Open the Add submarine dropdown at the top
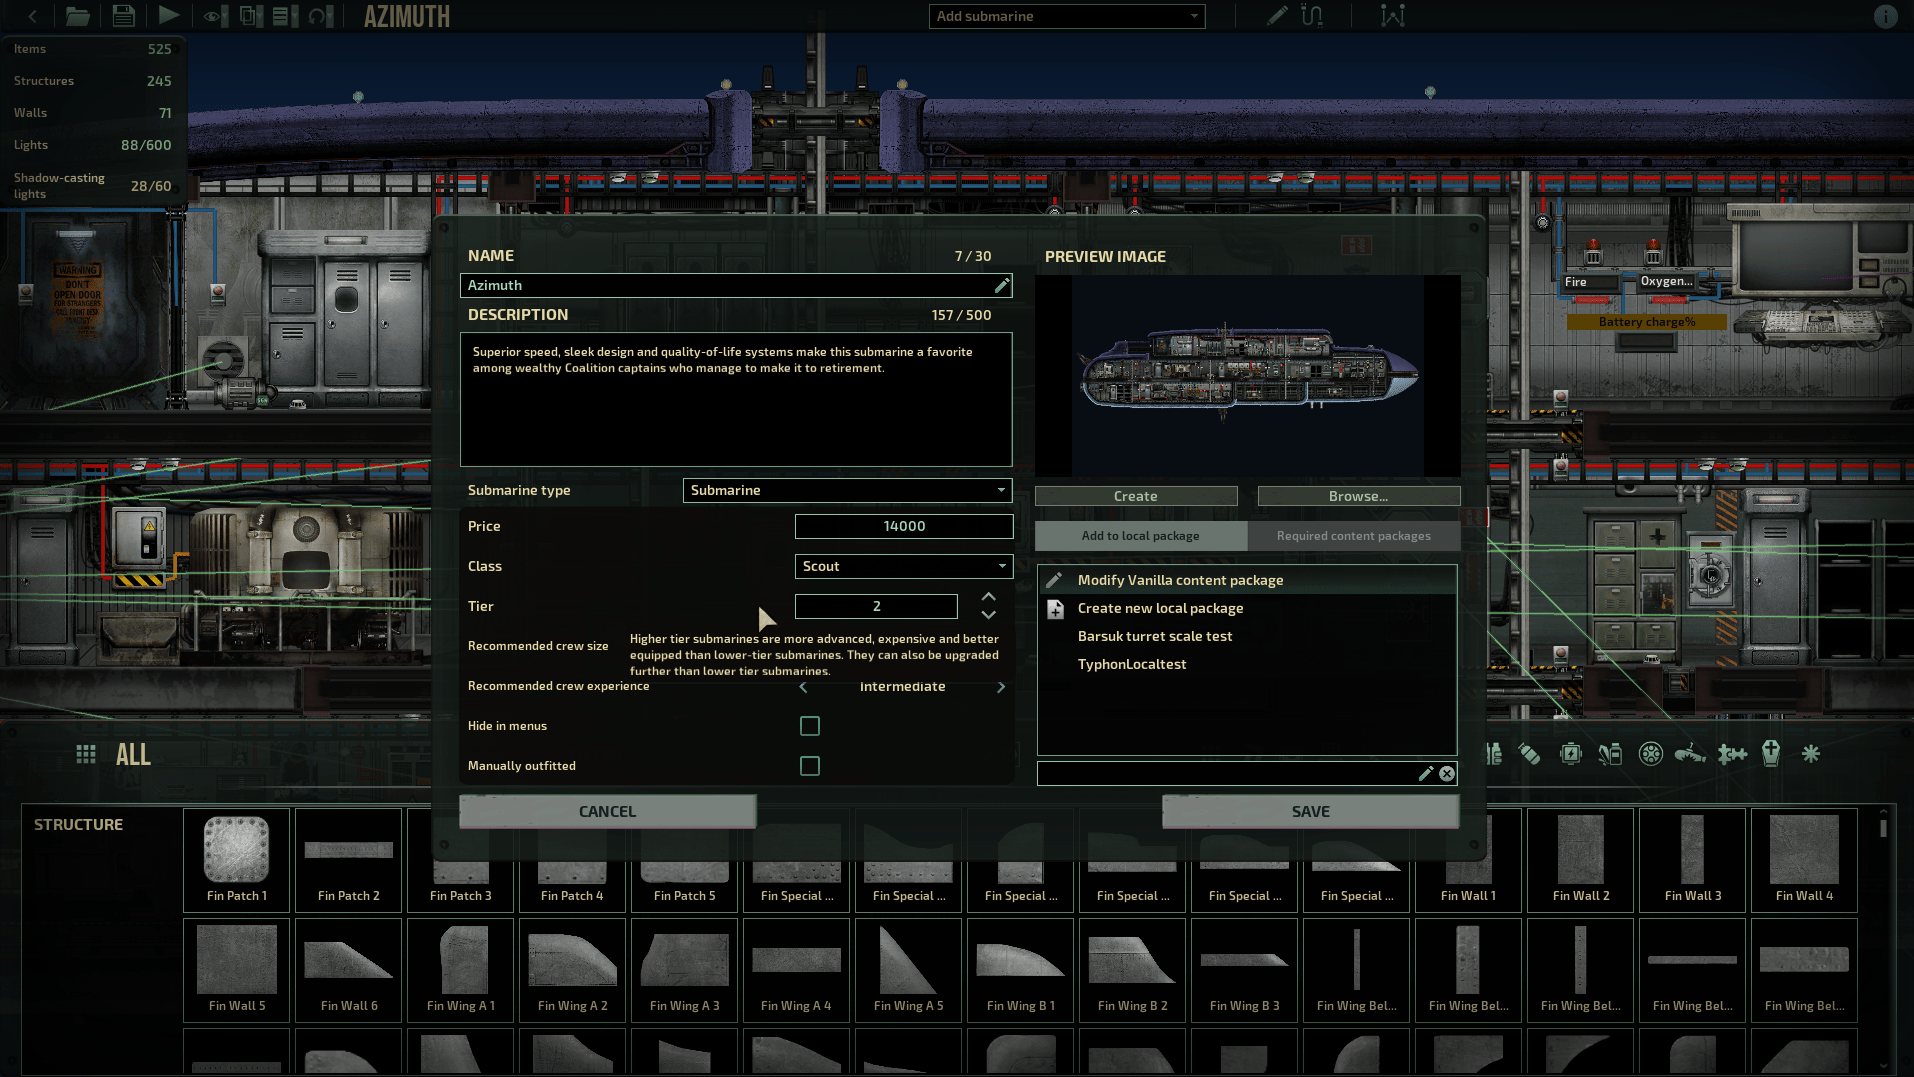Image resolution: width=1914 pixels, height=1077 pixels. (x=1066, y=16)
